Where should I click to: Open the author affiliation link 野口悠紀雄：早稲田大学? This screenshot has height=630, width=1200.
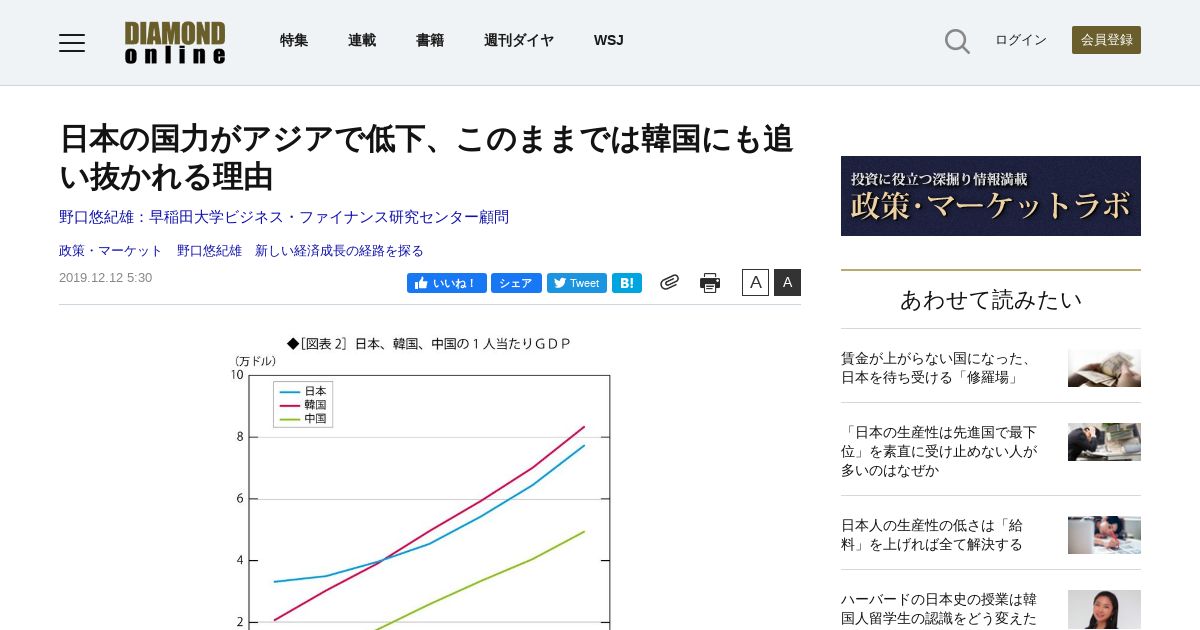pyautogui.click(x=284, y=217)
